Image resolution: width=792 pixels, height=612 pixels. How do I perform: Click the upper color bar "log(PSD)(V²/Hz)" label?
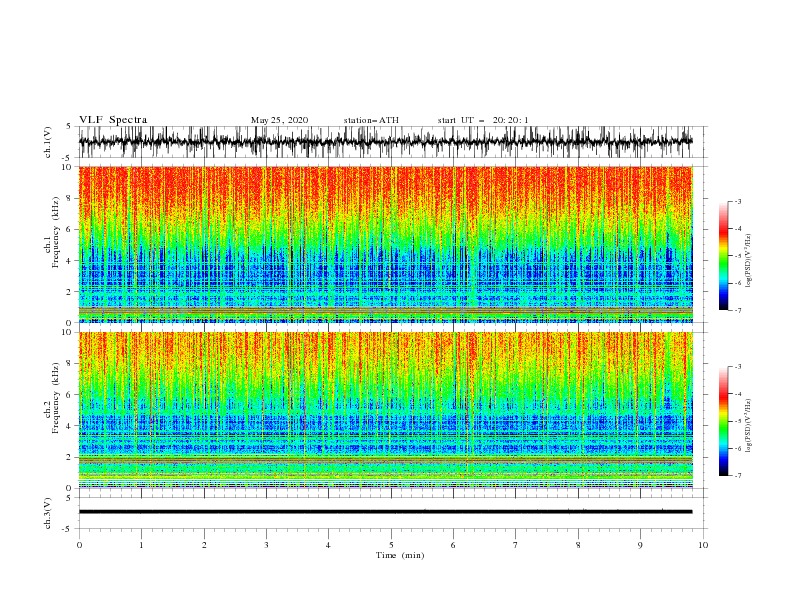click(749, 261)
